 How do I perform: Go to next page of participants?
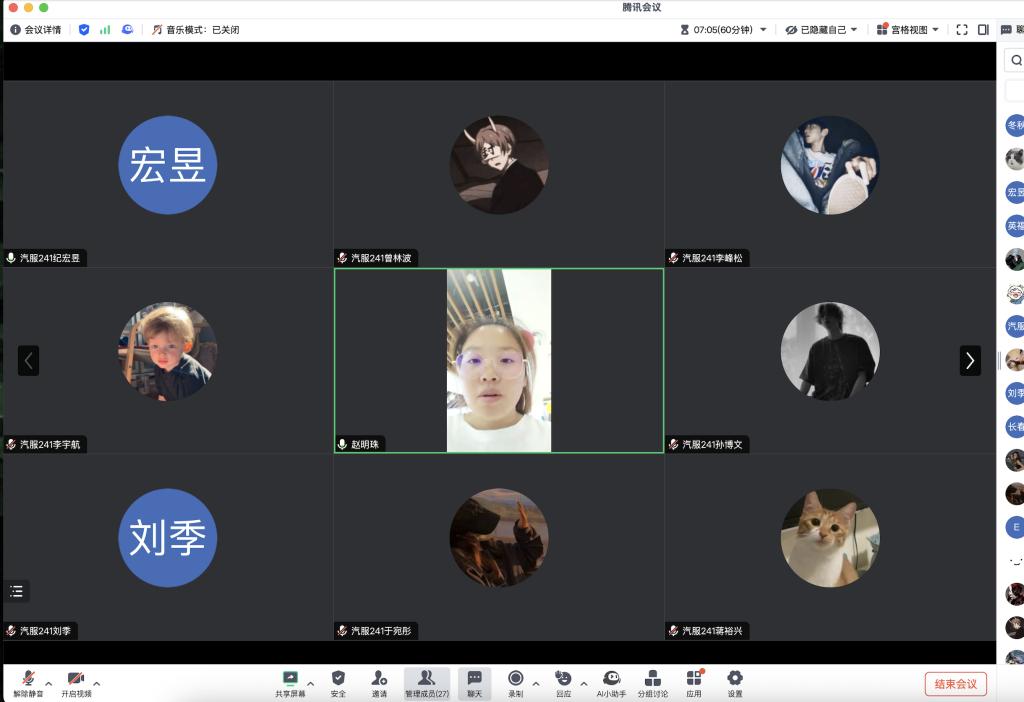click(x=970, y=360)
